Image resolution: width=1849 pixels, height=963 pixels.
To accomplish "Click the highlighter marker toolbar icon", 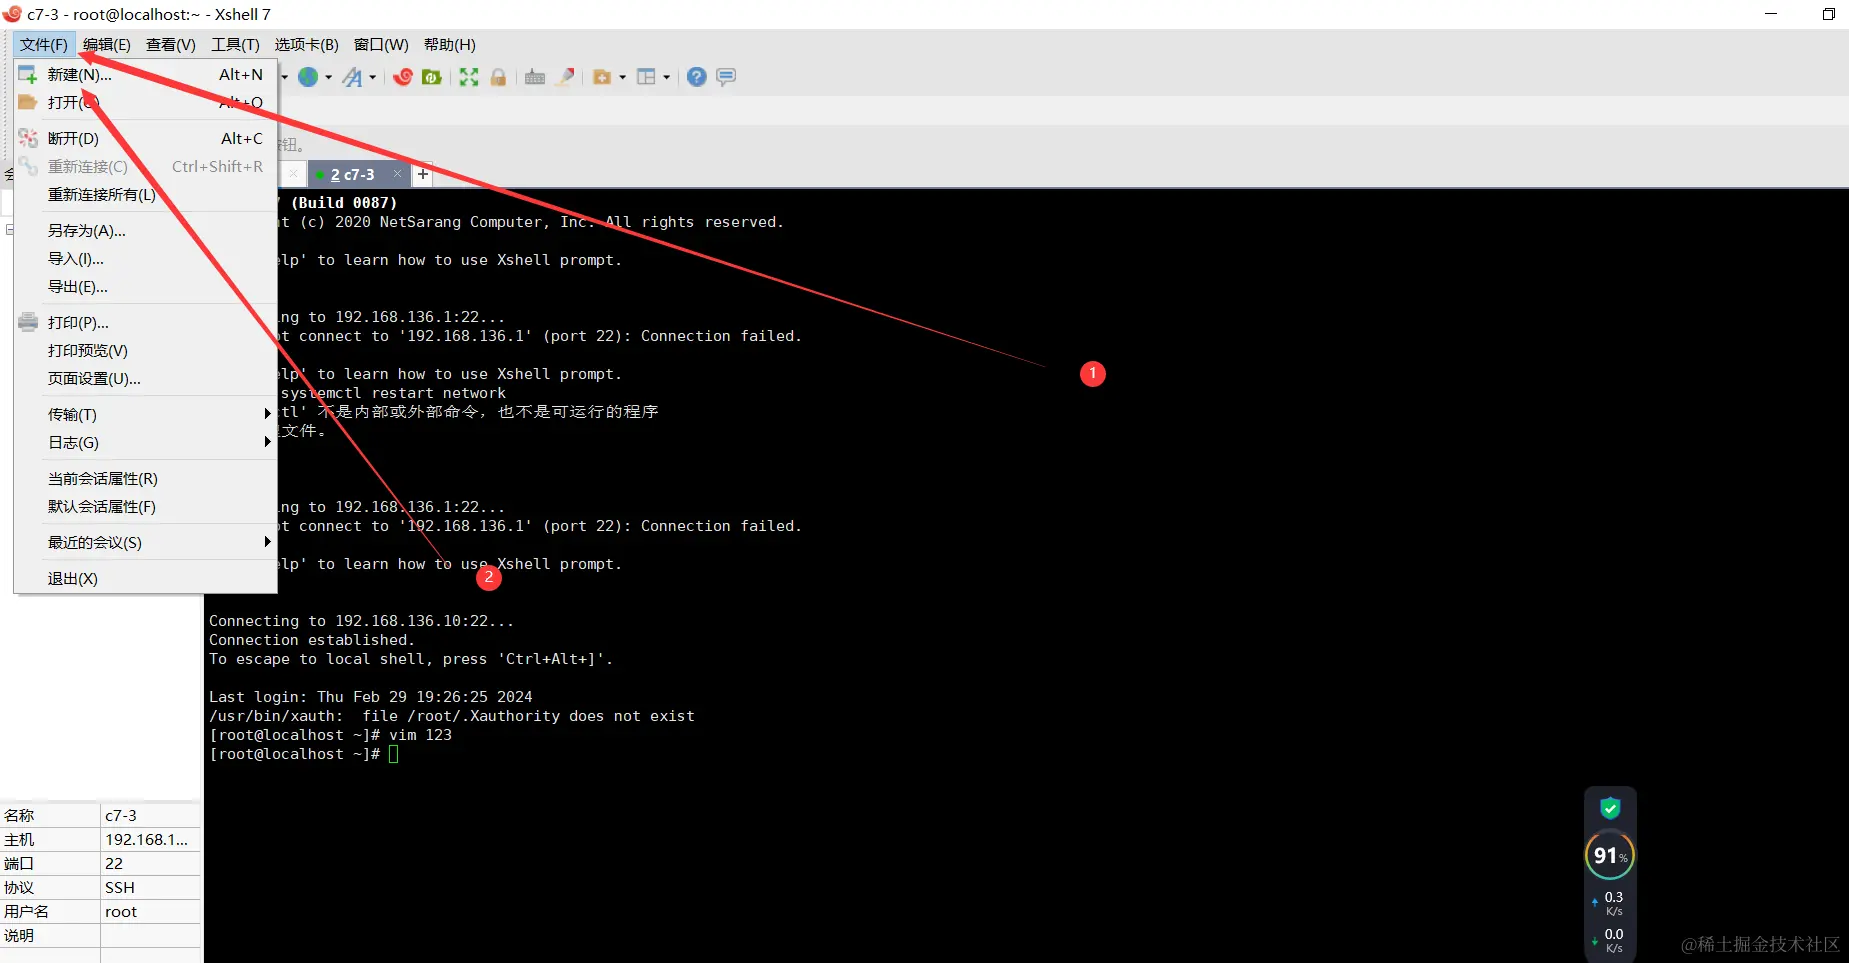I will (x=566, y=77).
